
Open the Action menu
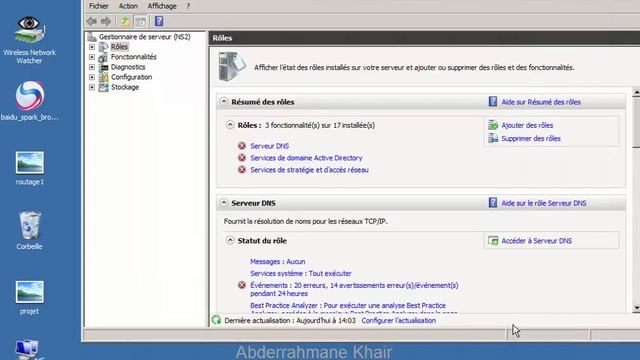(x=128, y=6)
